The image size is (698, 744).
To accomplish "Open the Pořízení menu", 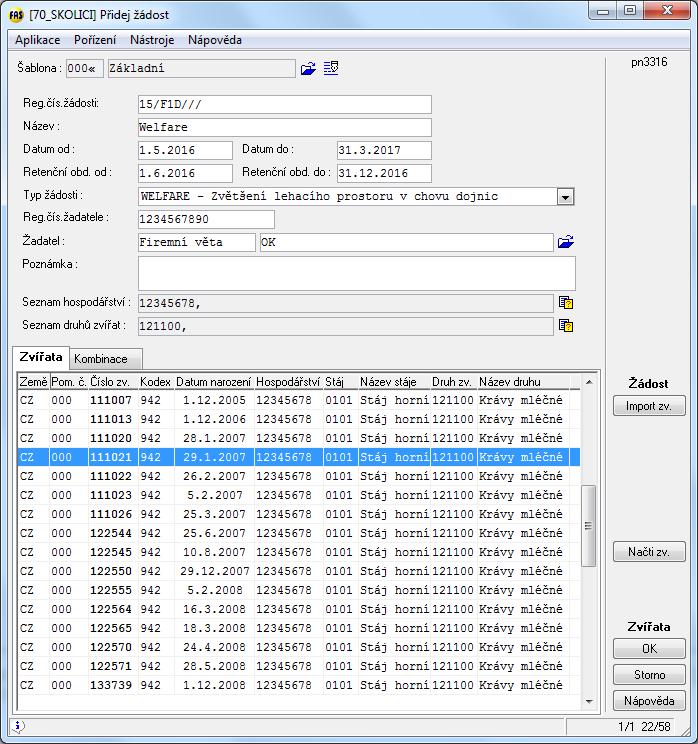I will [x=95, y=40].
